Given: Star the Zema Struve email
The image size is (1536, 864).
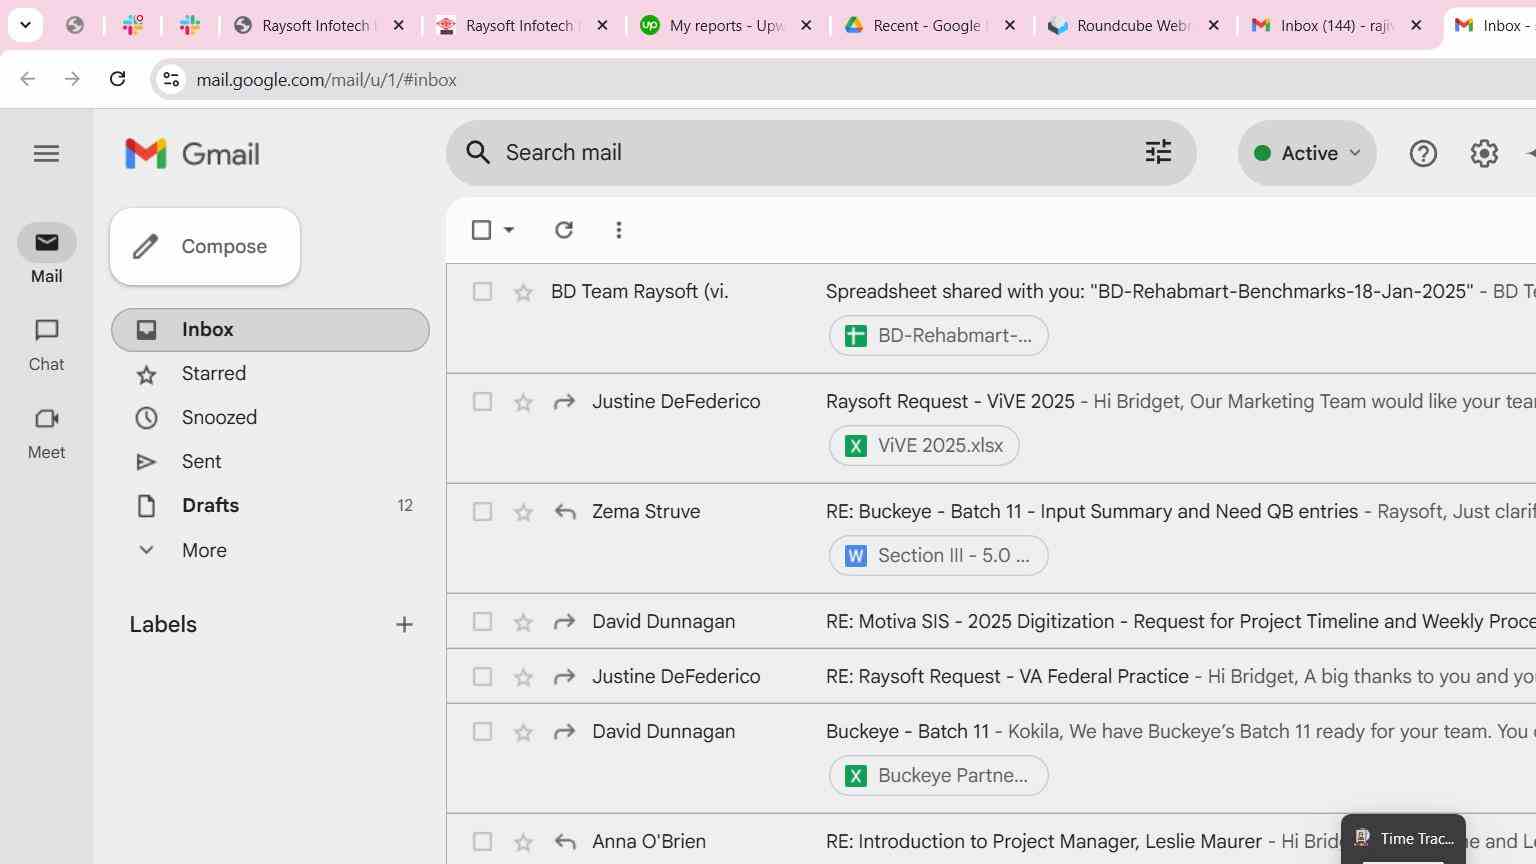Looking at the screenshot, I should [523, 512].
